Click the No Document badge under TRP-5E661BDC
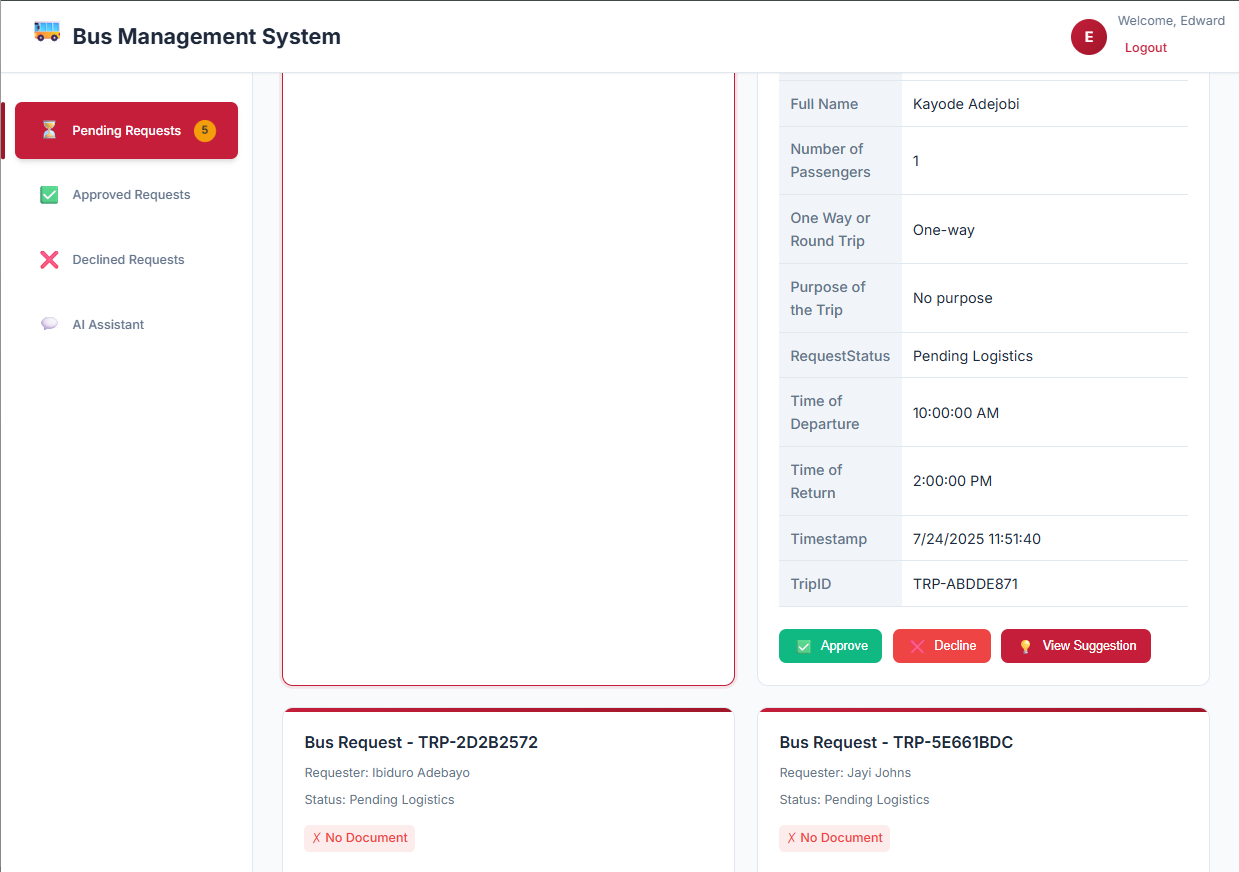The width and height of the screenshot is (1239, 872). click(834, 838)
